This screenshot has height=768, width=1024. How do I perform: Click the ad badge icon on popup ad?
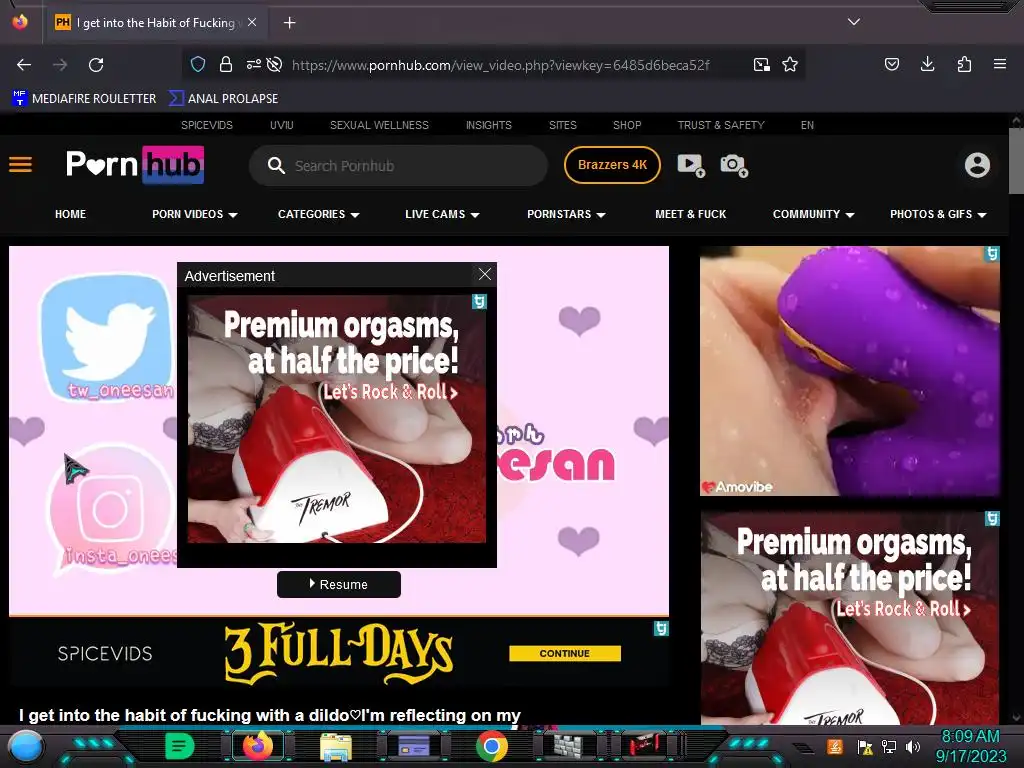point(479,302)
